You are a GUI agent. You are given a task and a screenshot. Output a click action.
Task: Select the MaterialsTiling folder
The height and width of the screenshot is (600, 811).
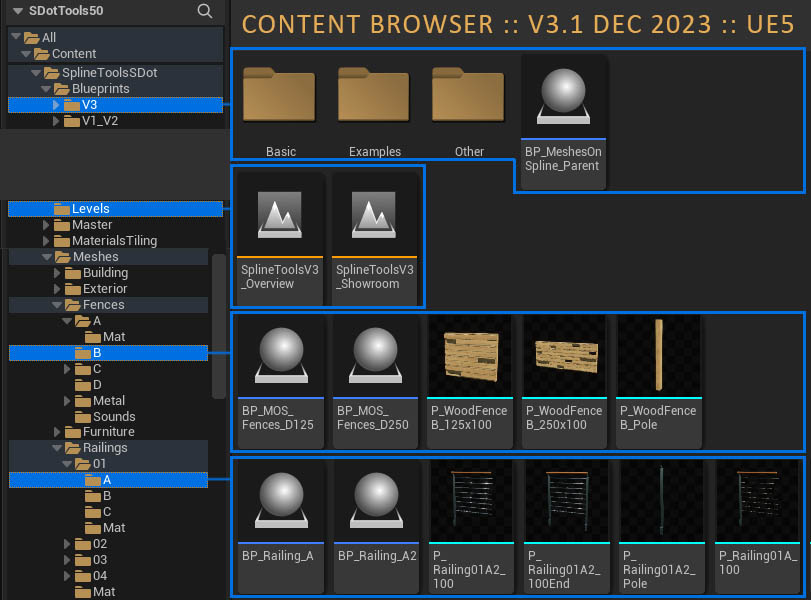[113, 241]
